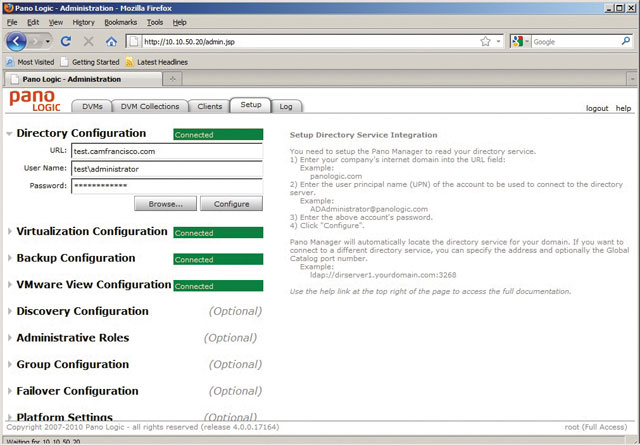This screenshot has height=446, width=640.
Task: Go back with the browser Back arrow
Action: 16,41
